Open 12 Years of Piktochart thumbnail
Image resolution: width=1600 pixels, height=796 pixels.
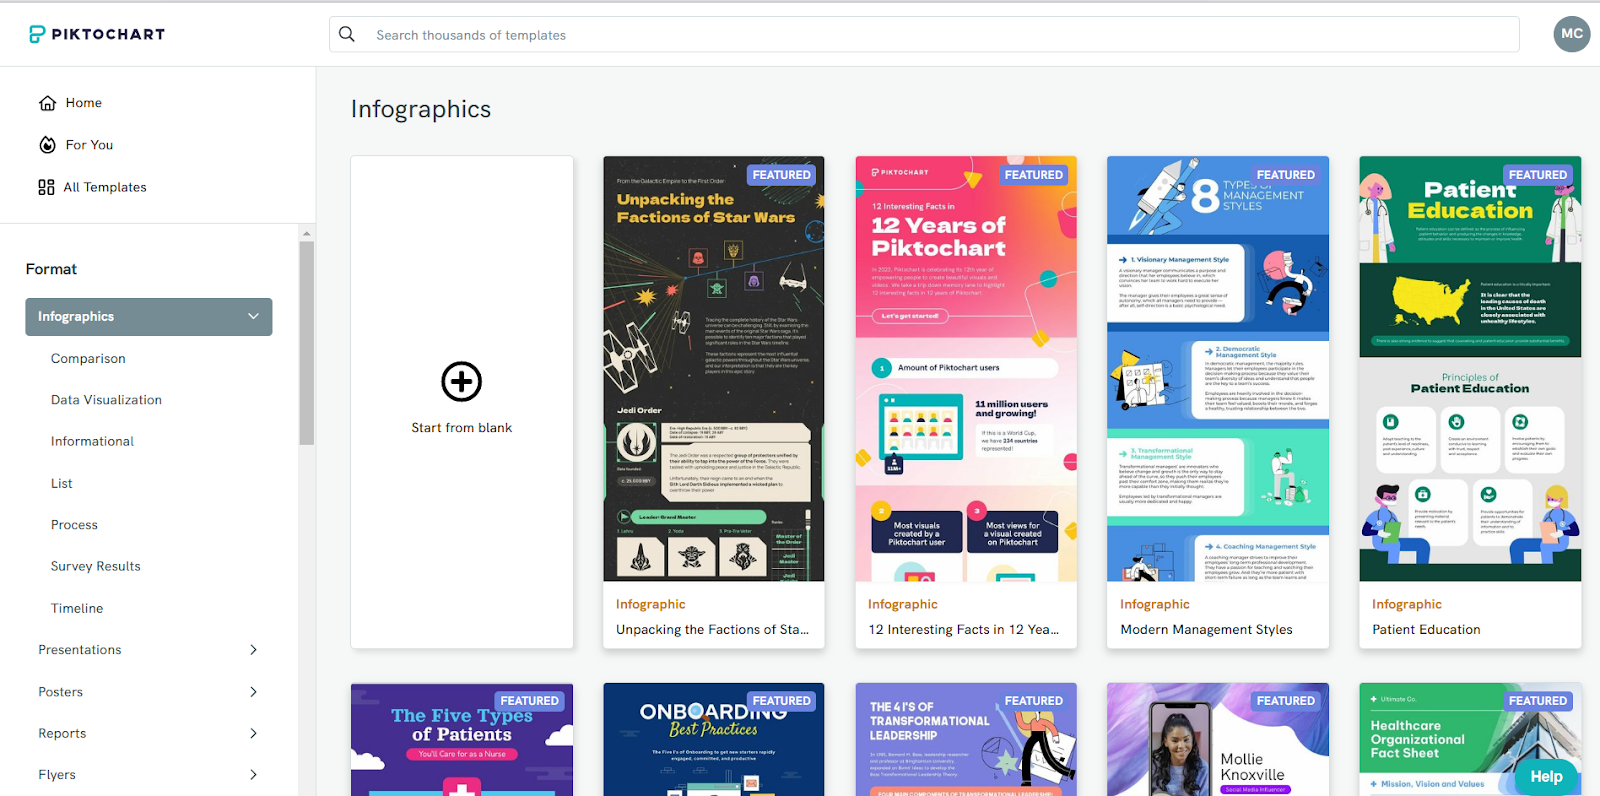[x=966, y=369]
